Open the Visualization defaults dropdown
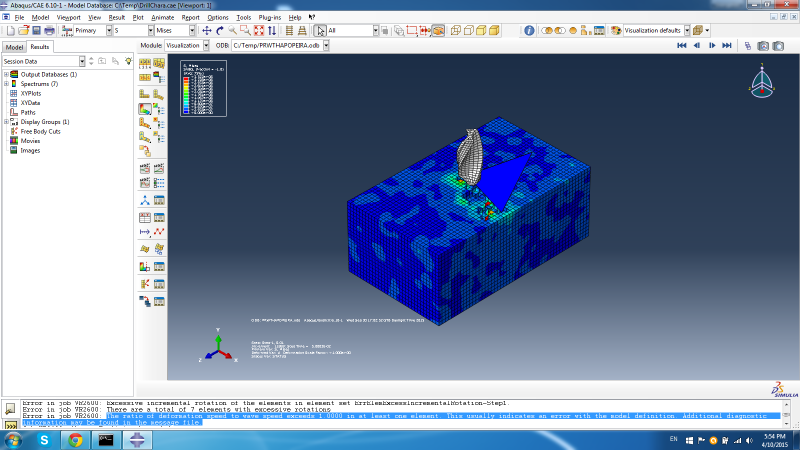The height and width of the screenshot is (450, 800). pyautogui.click(x=687, y=31)
